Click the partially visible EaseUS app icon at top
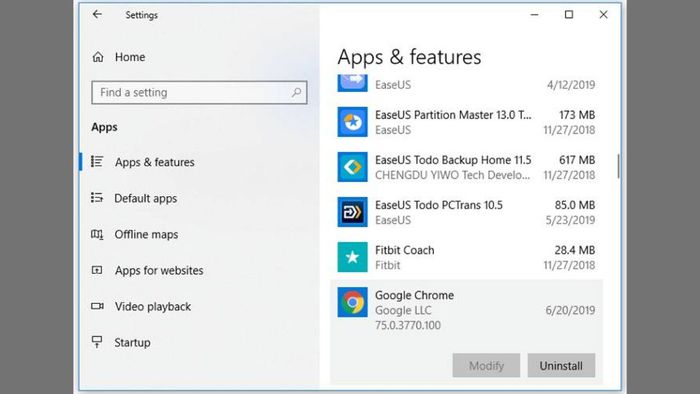 (x=352, y=83)
